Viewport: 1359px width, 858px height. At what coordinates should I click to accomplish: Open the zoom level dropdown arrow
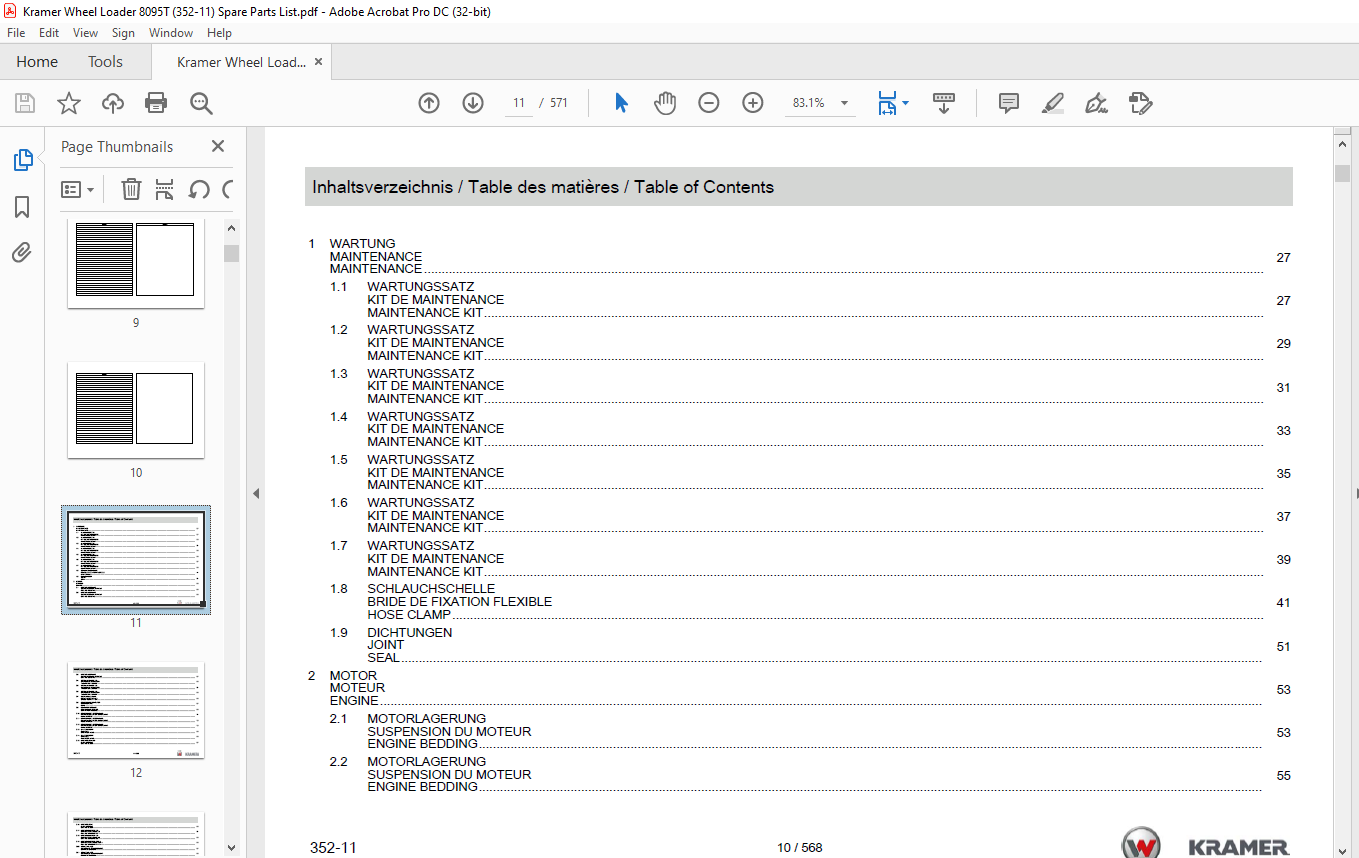(x=845, y=103)
